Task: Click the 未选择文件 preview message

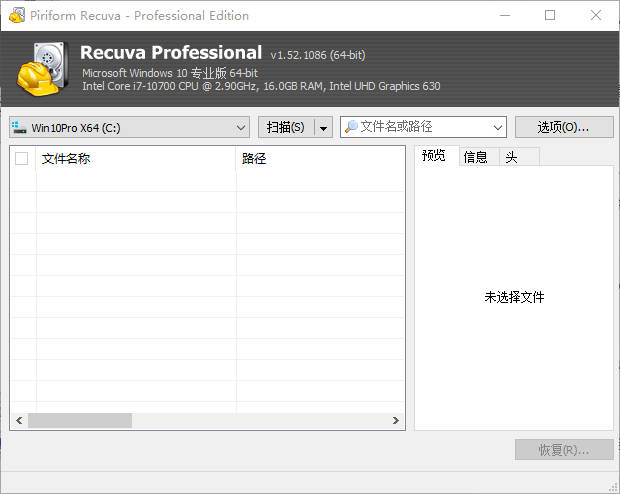Action: 514,297
